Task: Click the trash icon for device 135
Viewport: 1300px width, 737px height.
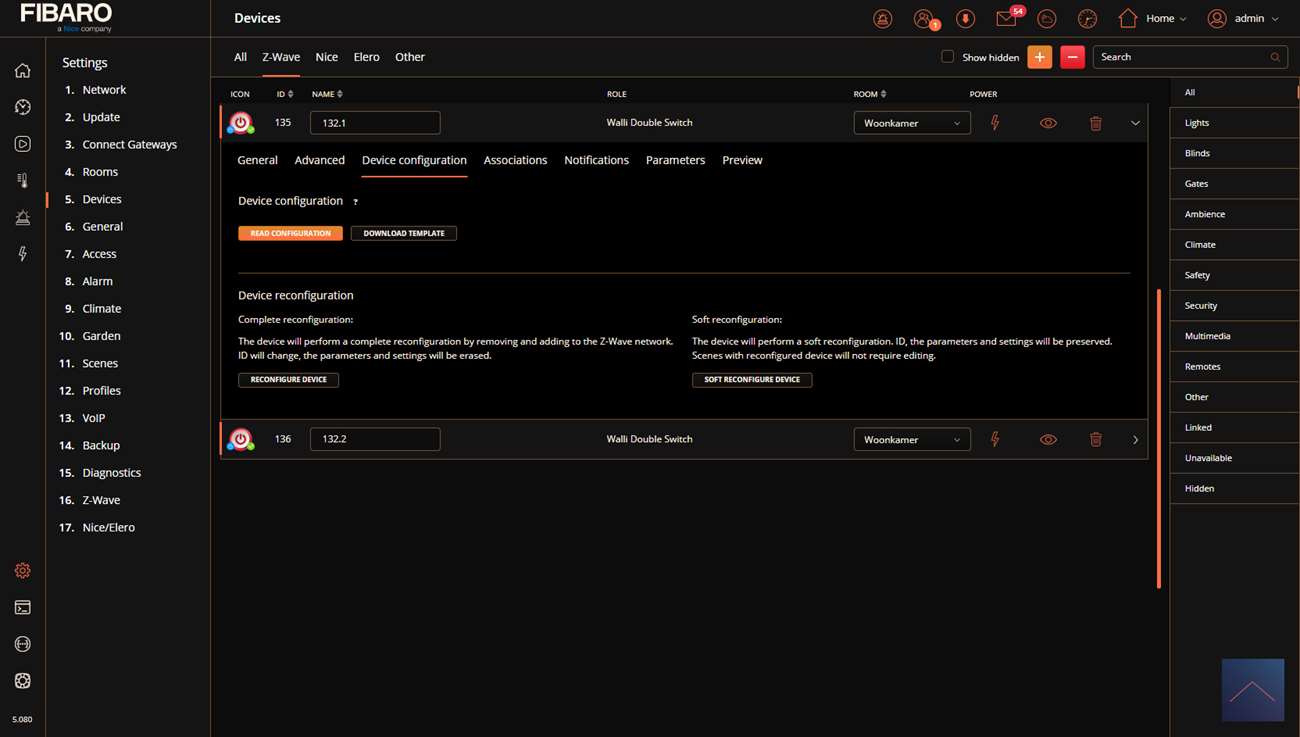Action: pos(1095,123)
